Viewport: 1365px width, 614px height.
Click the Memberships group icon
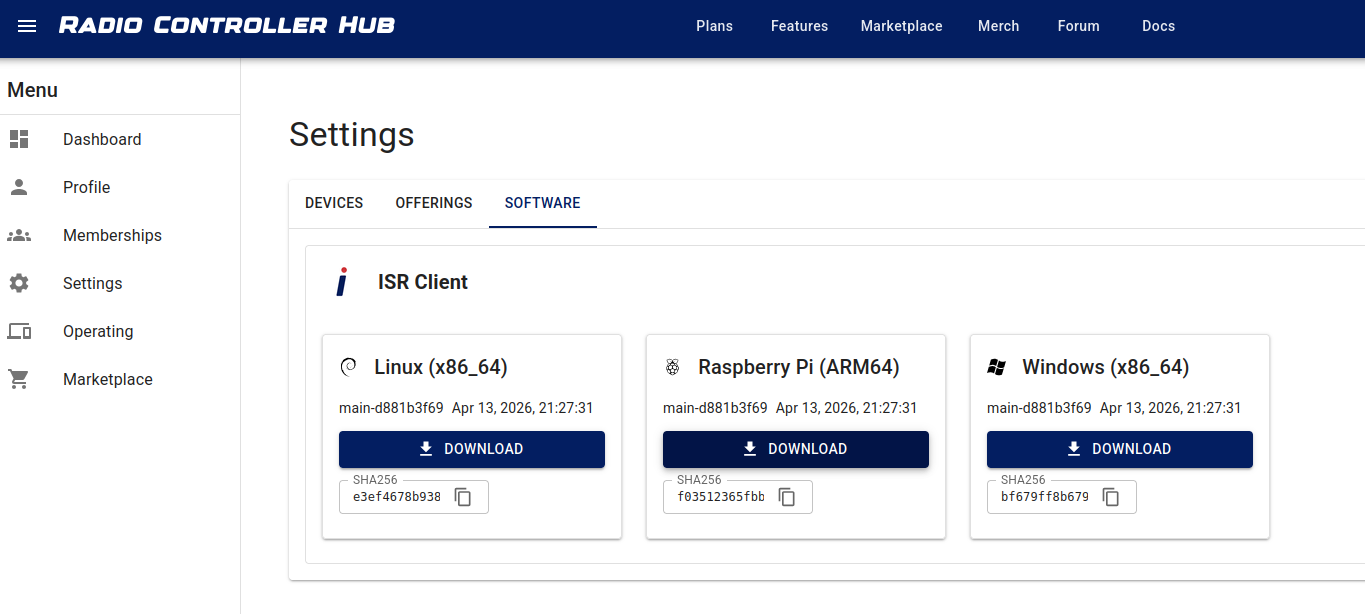19,235
